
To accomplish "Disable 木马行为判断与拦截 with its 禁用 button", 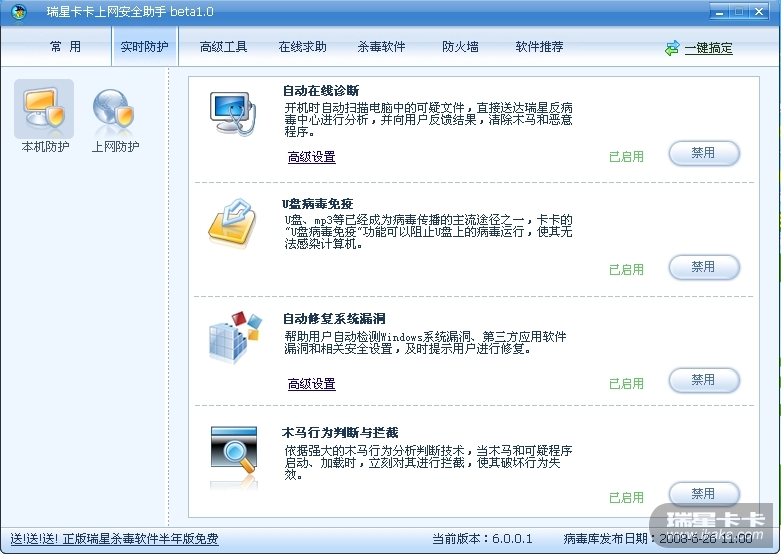I will [704, 494].
